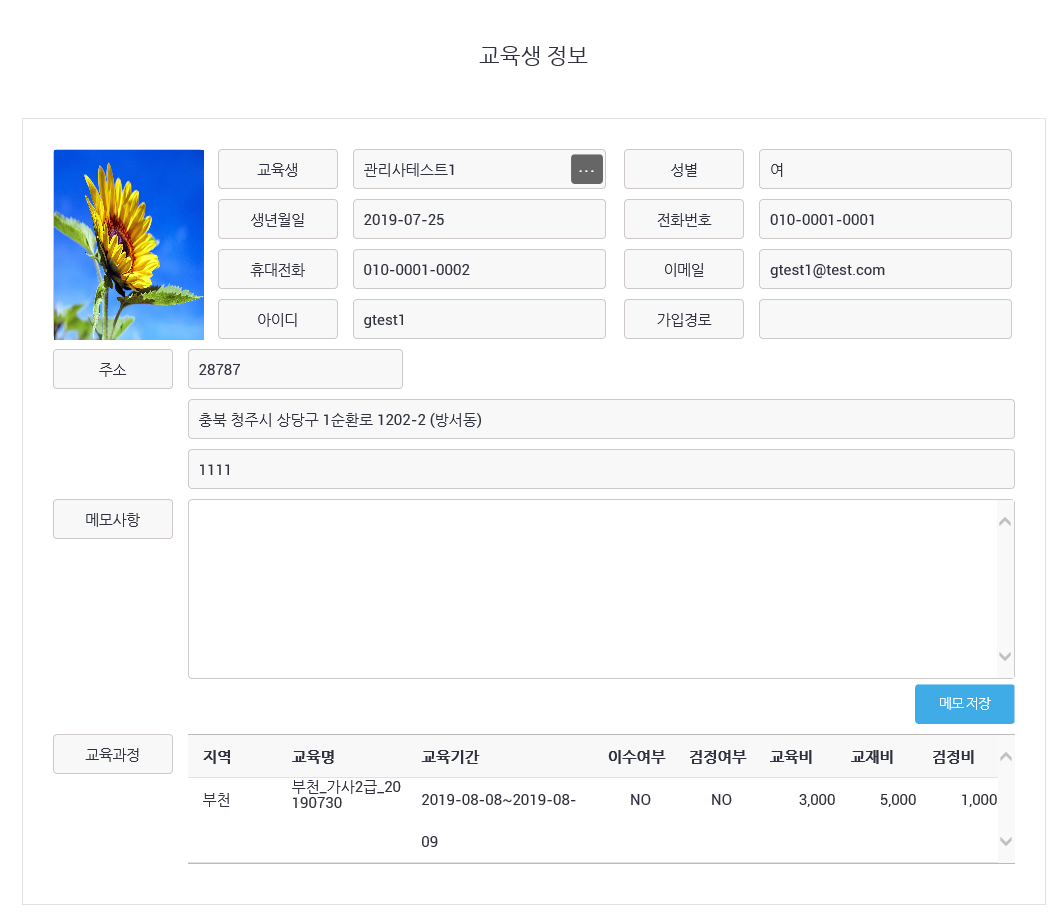Focus the birthdate field 2019-07-25

coord(479,220)
